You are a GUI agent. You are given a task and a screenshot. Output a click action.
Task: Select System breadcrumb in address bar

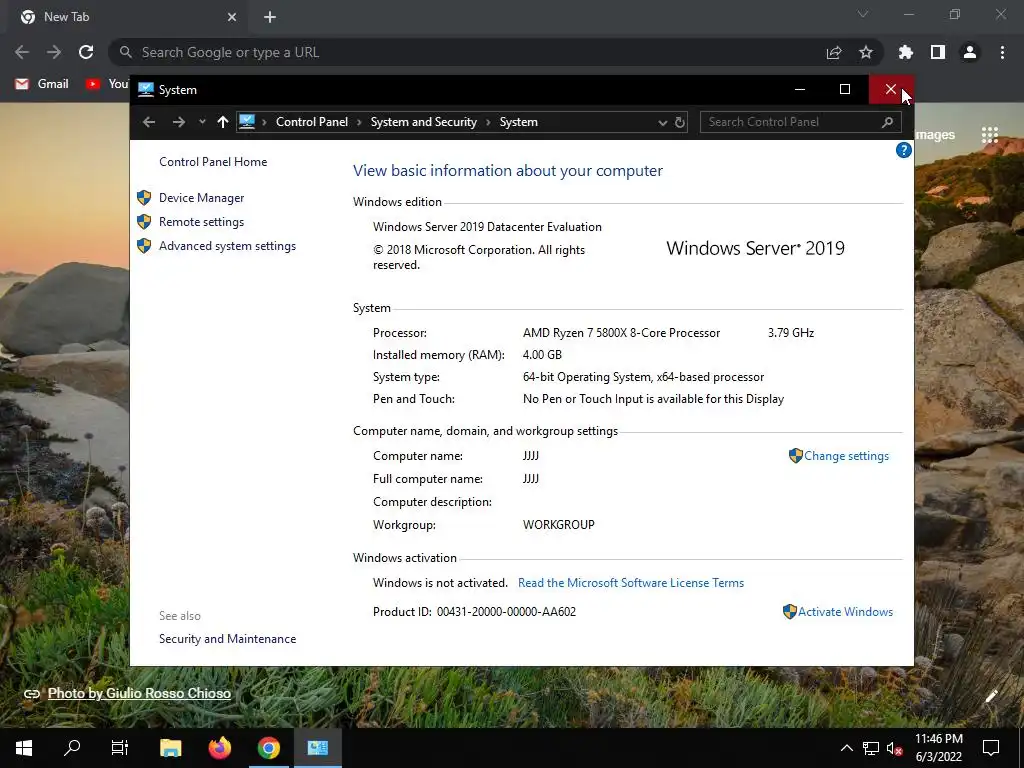pyautogui.click(x=519, y=122)
